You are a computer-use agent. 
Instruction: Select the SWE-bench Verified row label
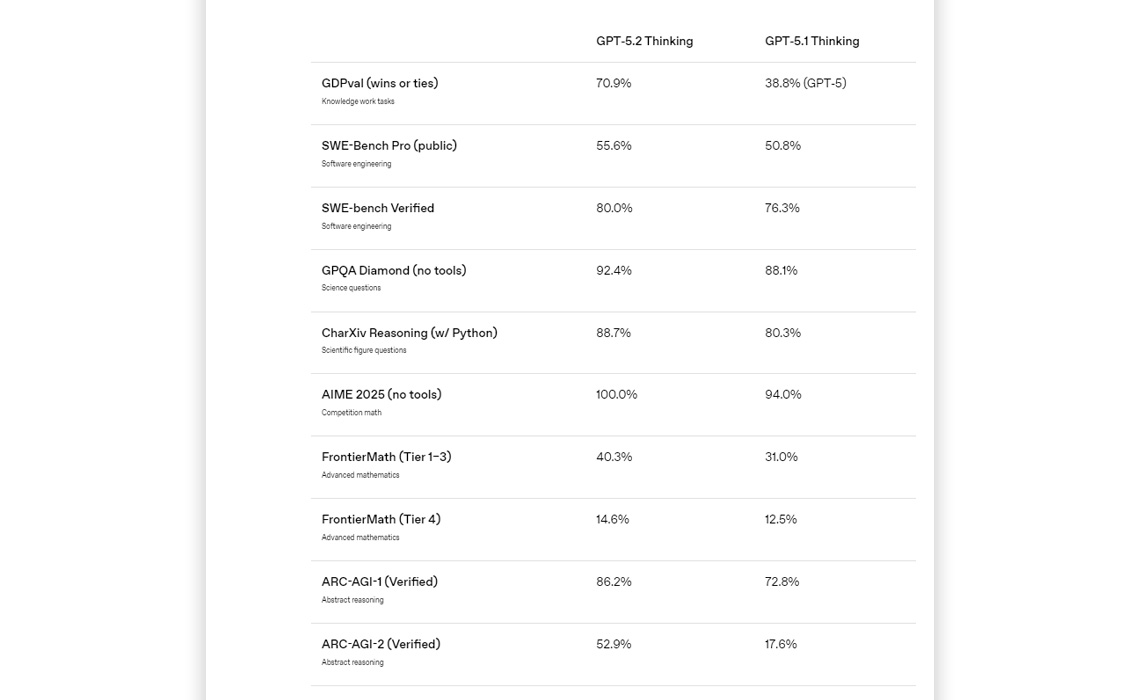(x=377, y=208)
